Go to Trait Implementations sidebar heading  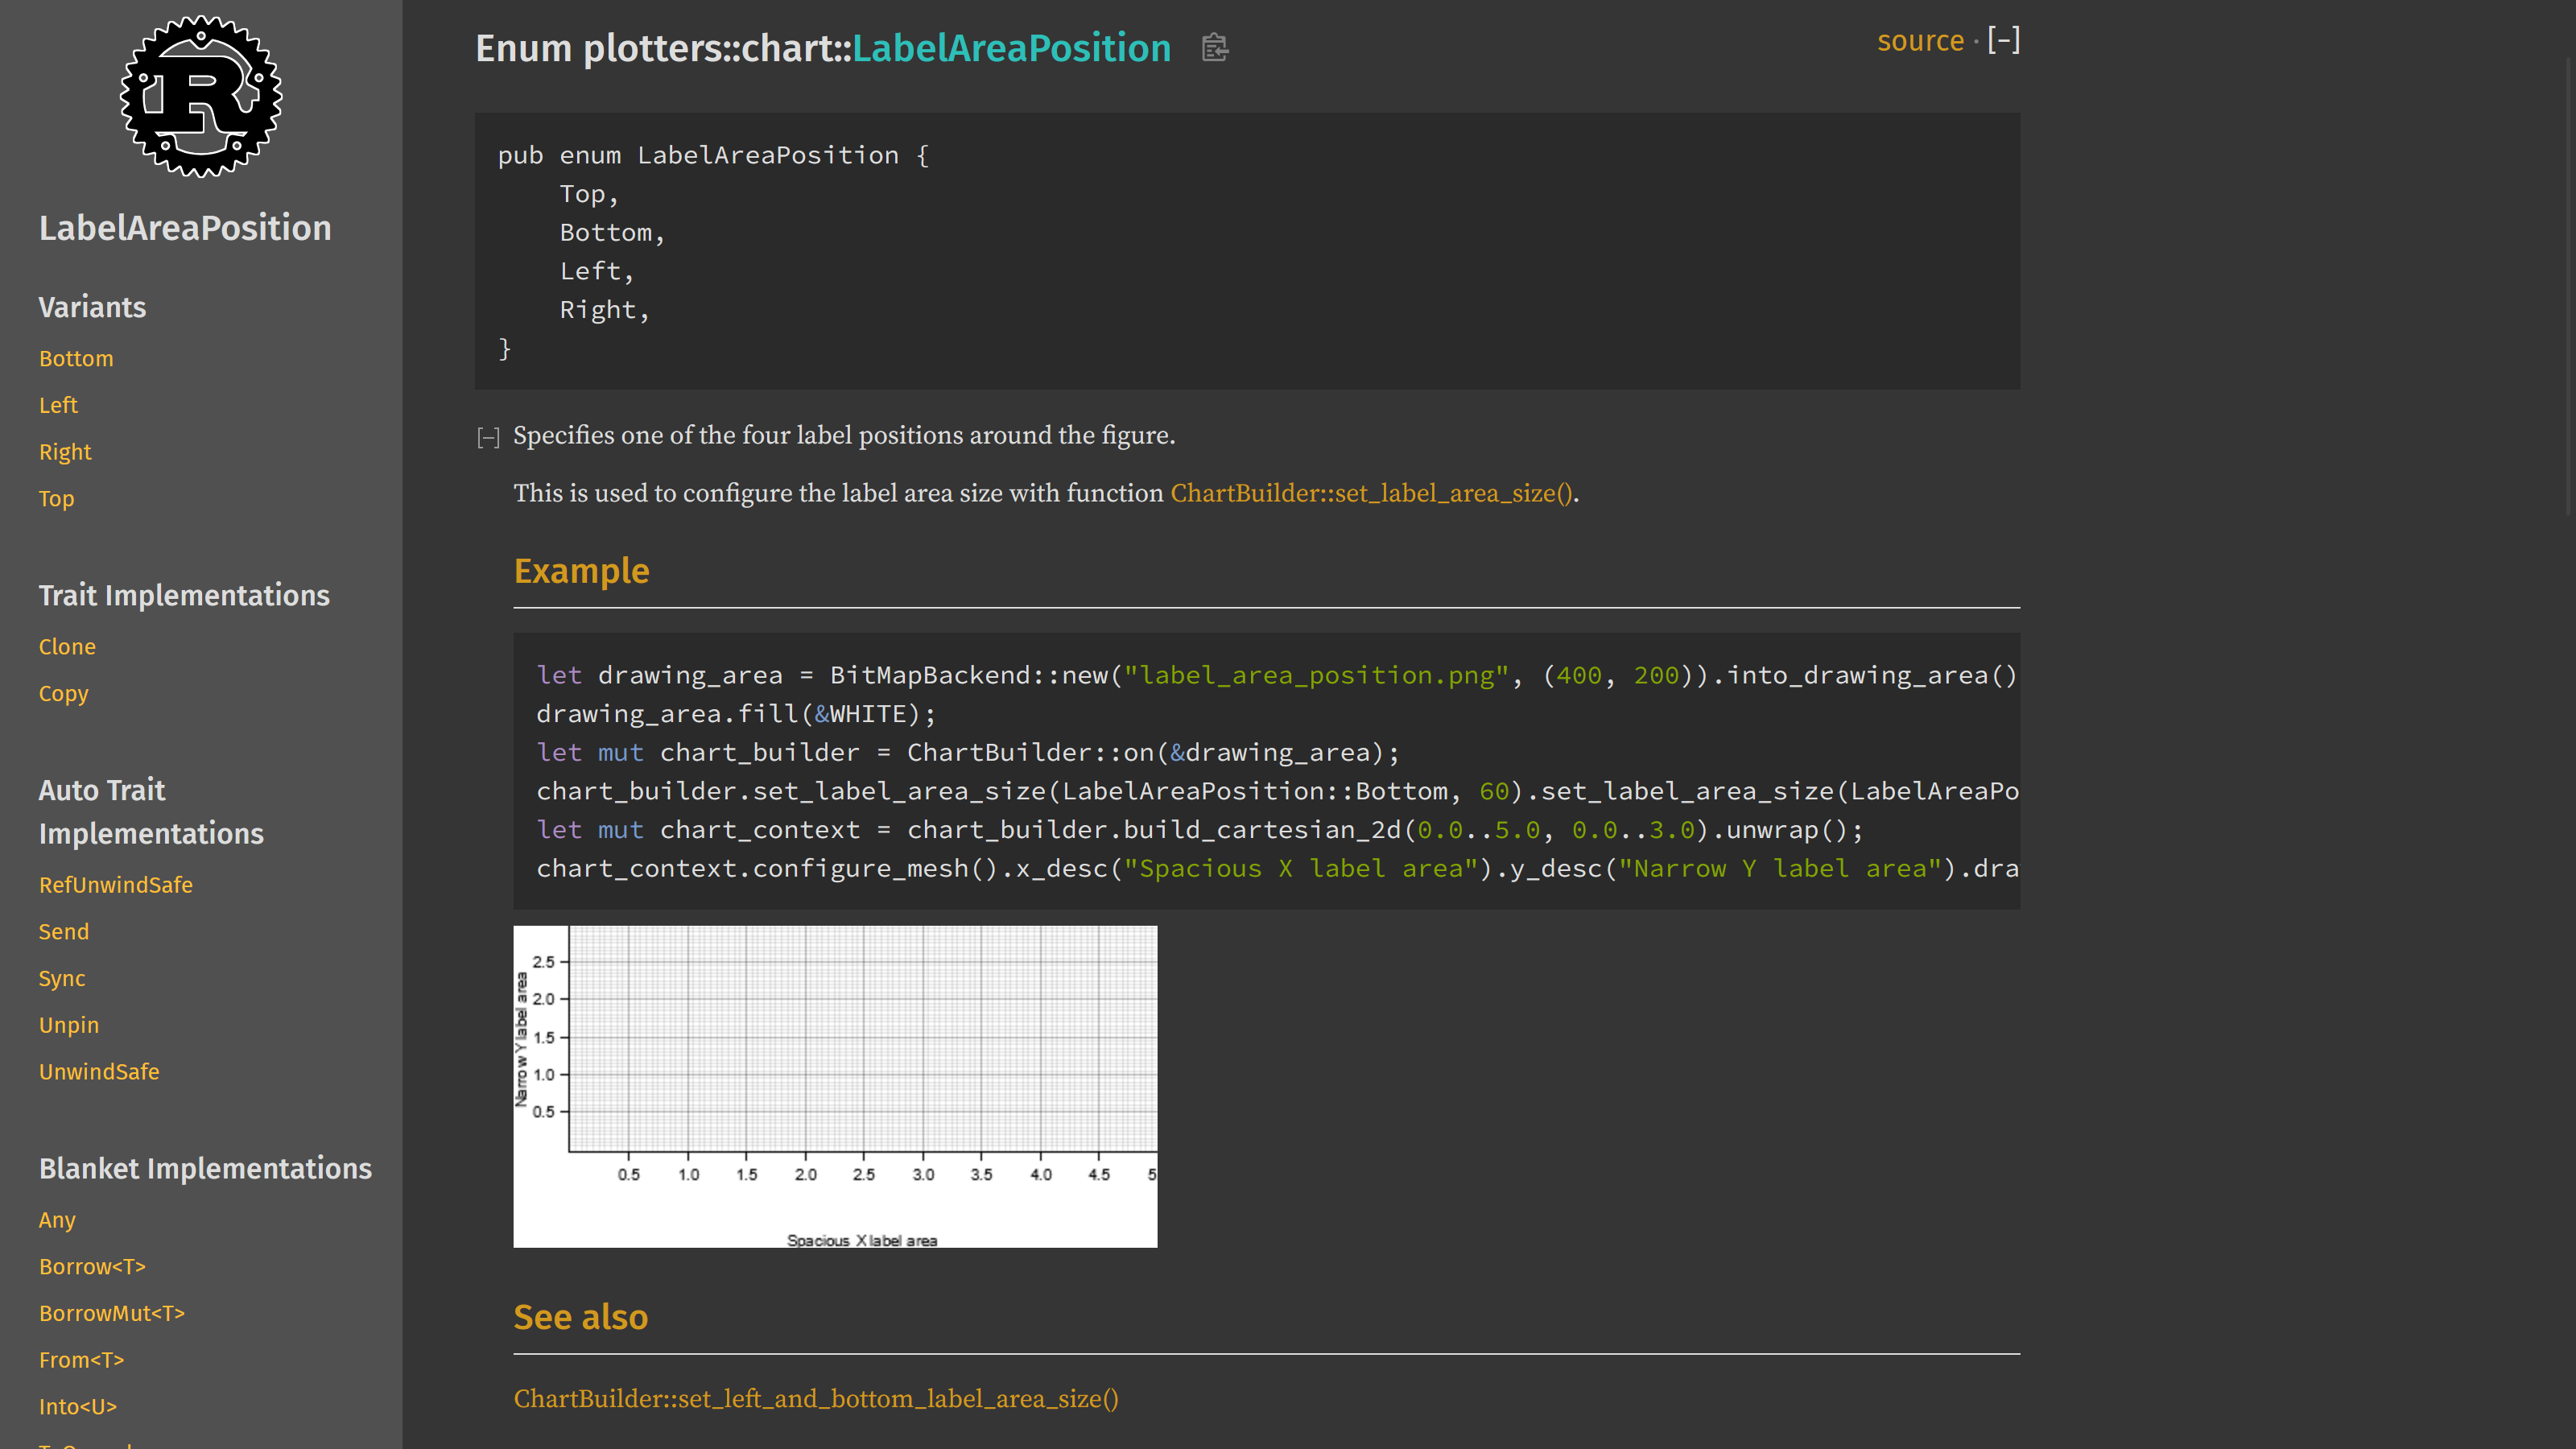click(184, 595)
